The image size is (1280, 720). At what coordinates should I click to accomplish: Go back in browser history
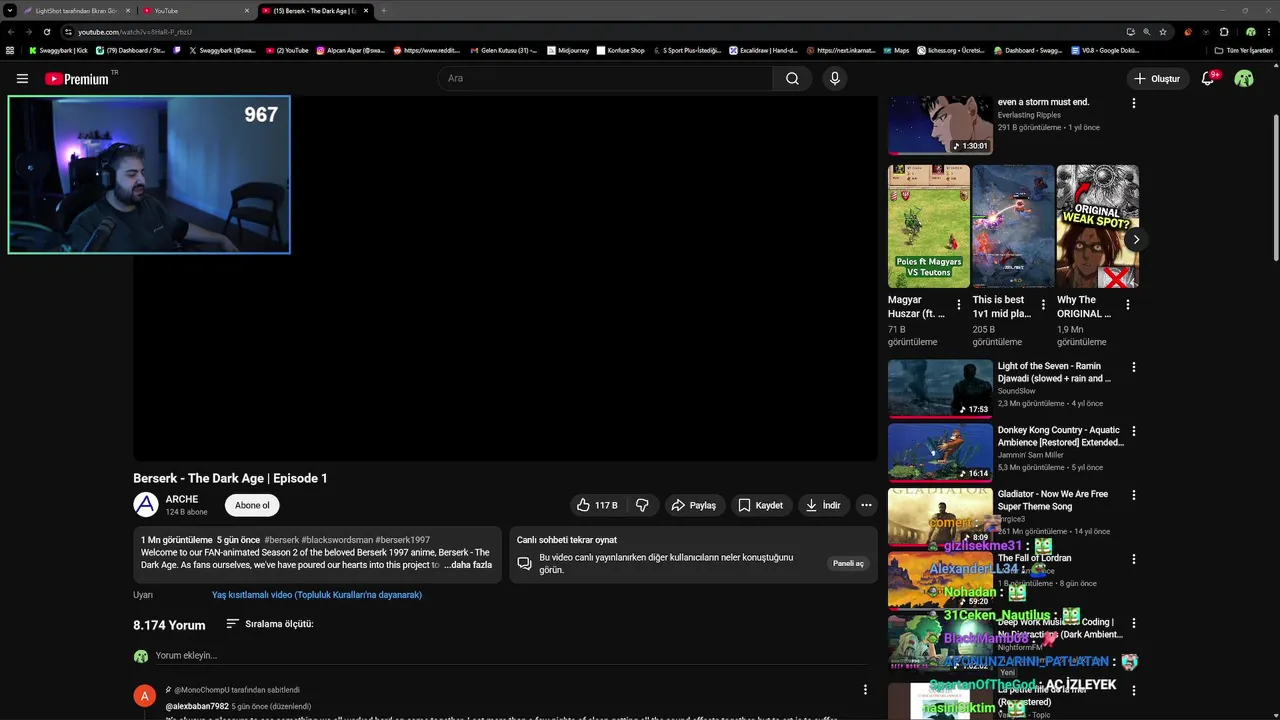pyautogui.click(x=11, y=32)
